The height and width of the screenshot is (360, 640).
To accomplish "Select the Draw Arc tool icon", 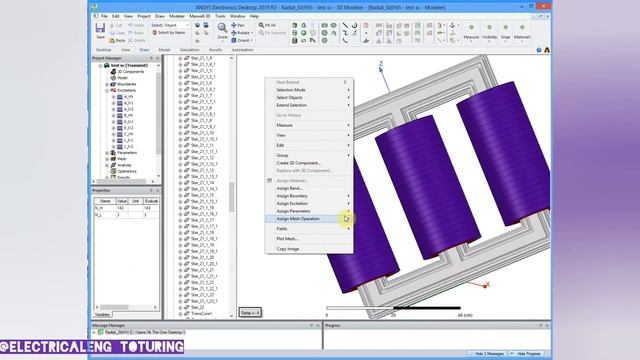I will point(354,25).
